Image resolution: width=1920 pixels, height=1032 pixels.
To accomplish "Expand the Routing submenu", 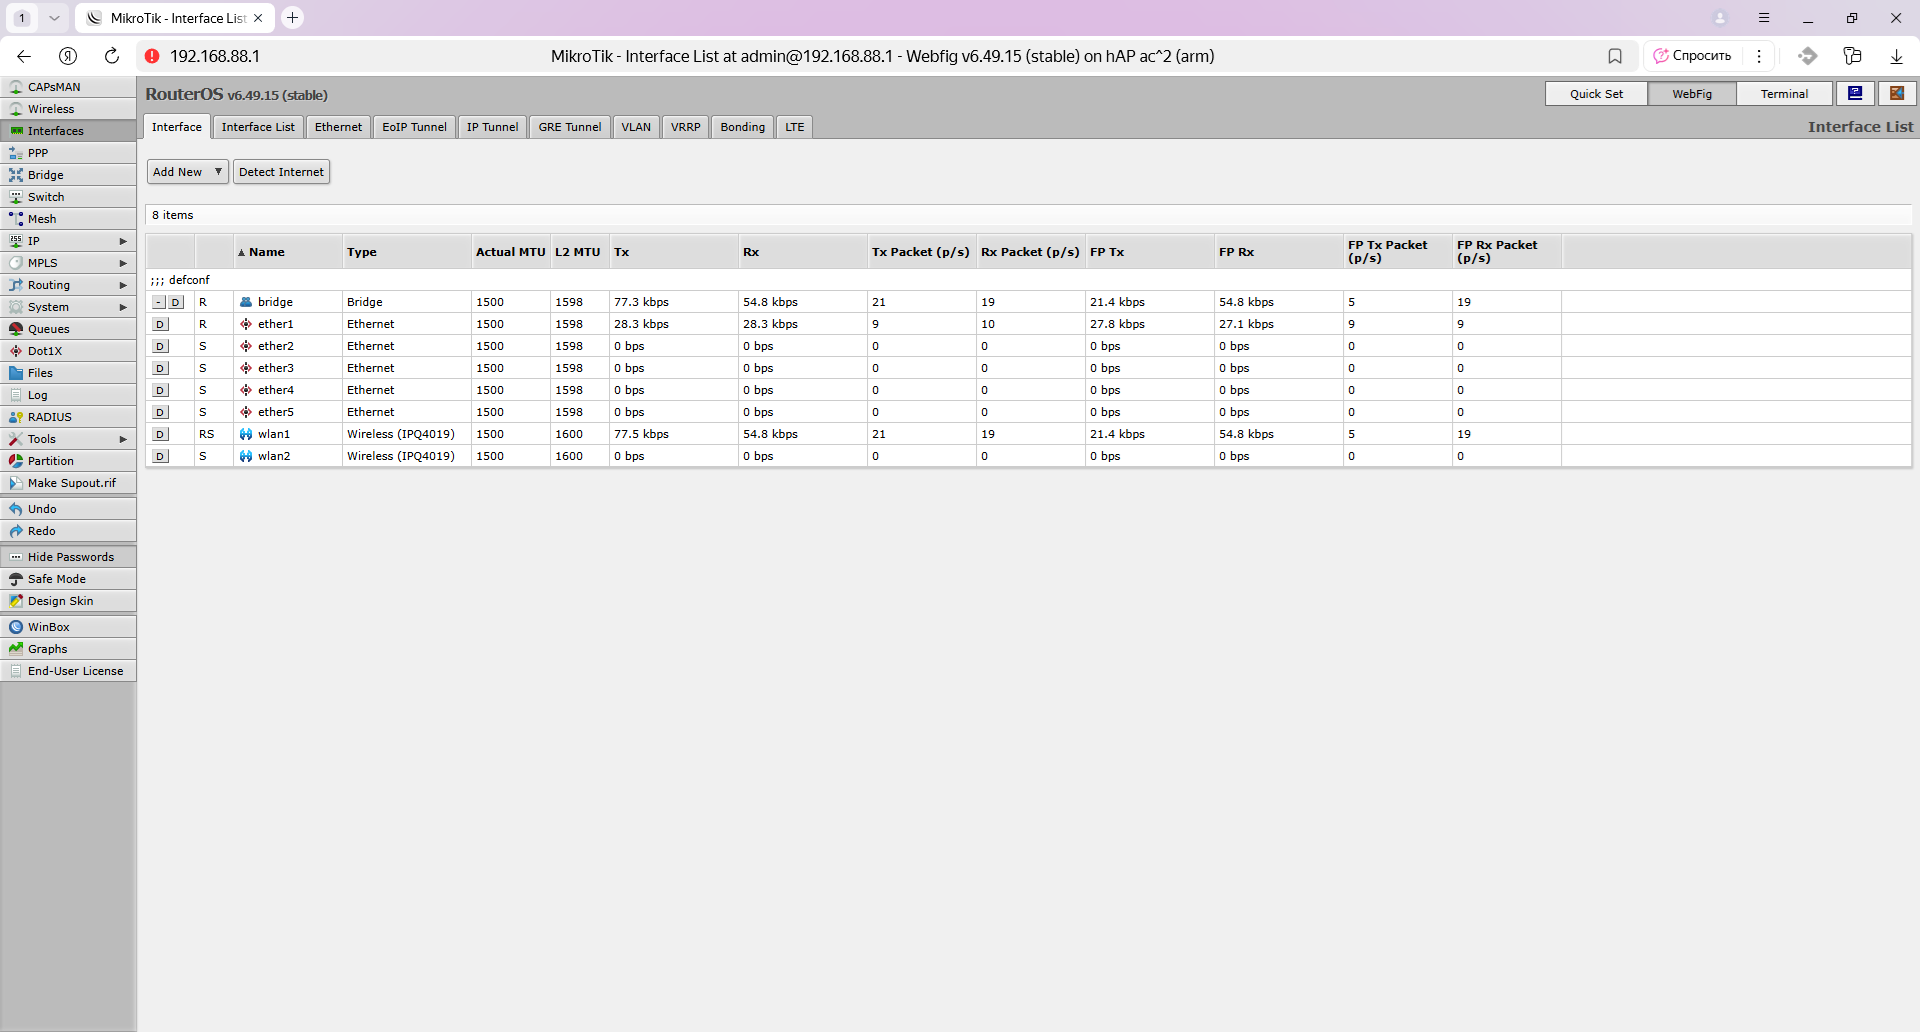I will [68, 285].
